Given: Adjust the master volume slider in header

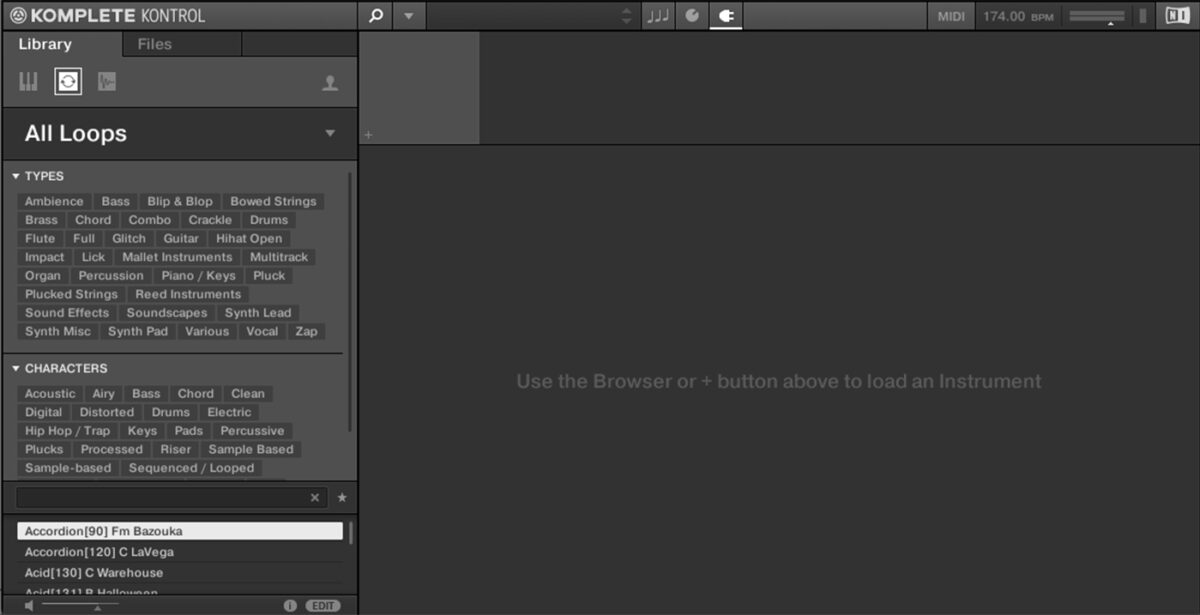Looking at the screenshot, I should point(1097,16).
